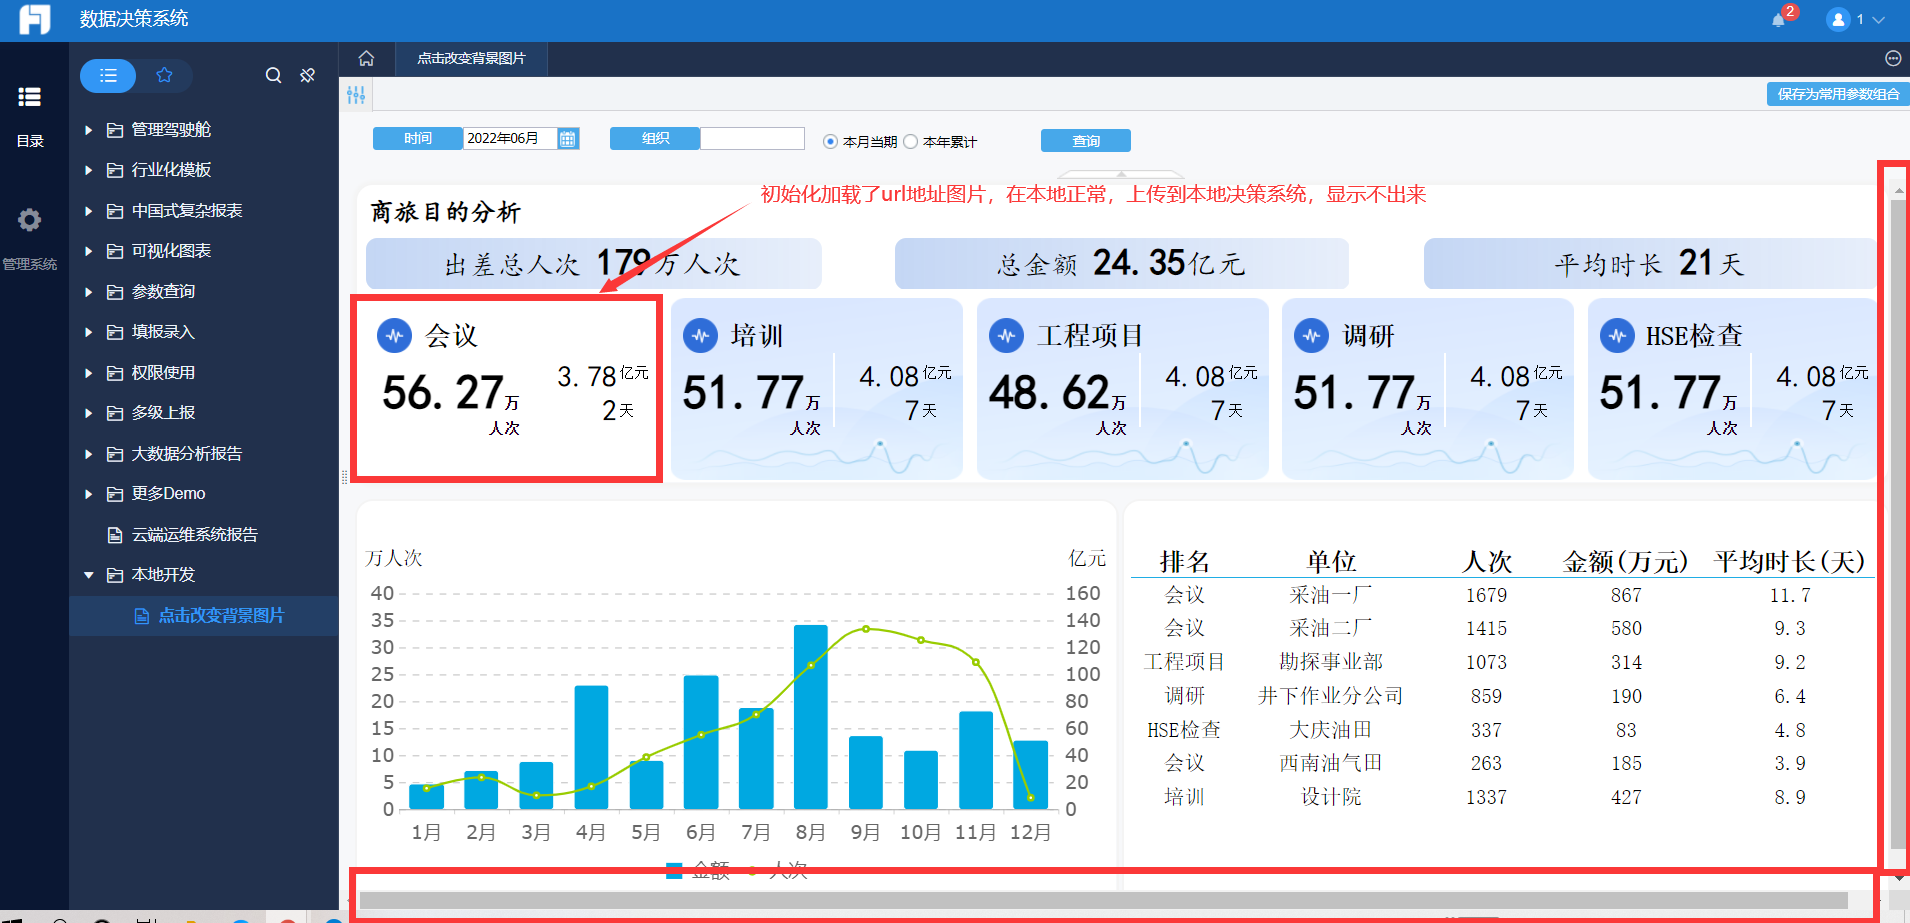Expand the 参数查询 folder arrow
Screen dimensions: 1910x923
pyautogui.click(x=88, y=292)
